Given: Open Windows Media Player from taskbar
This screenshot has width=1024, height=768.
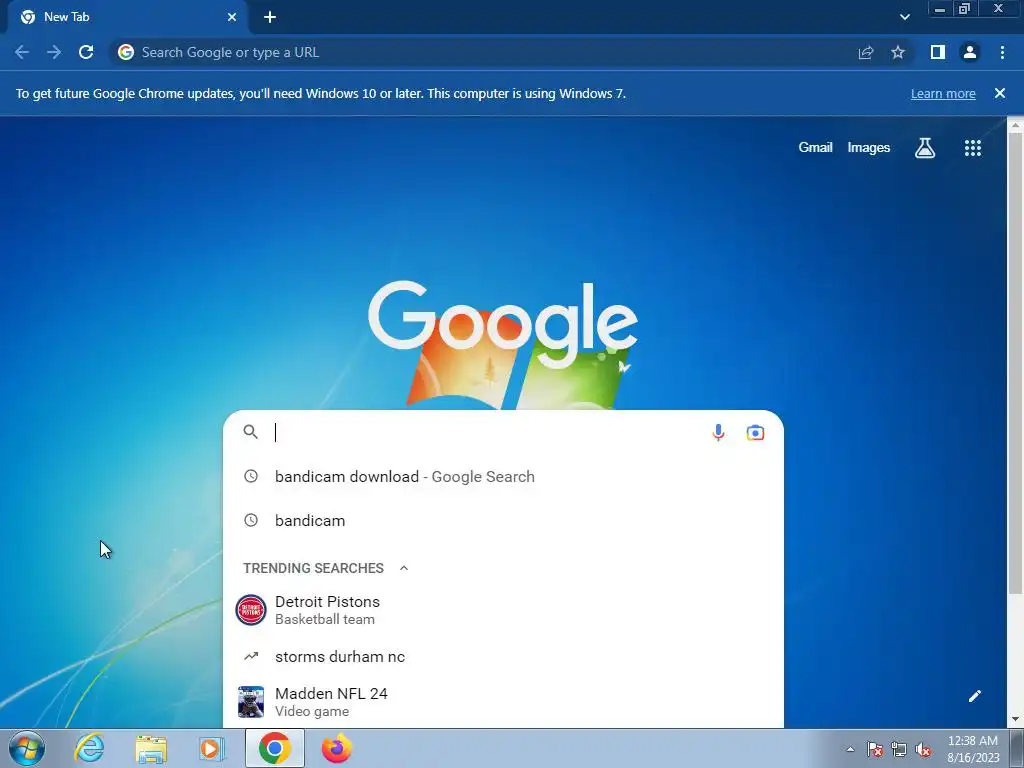Looking at the screenshot, I should tap(211, 748).
